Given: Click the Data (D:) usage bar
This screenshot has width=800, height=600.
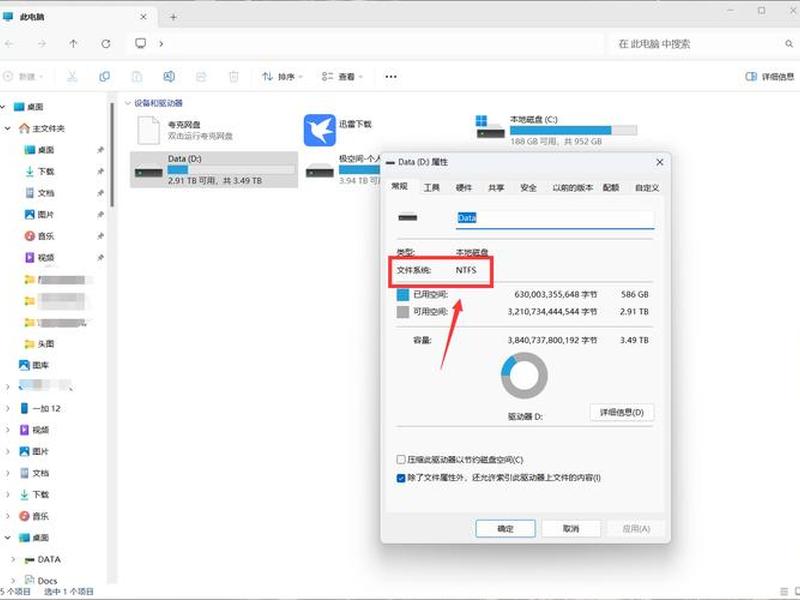Looking at the screenshot, I should pos(231,169).
